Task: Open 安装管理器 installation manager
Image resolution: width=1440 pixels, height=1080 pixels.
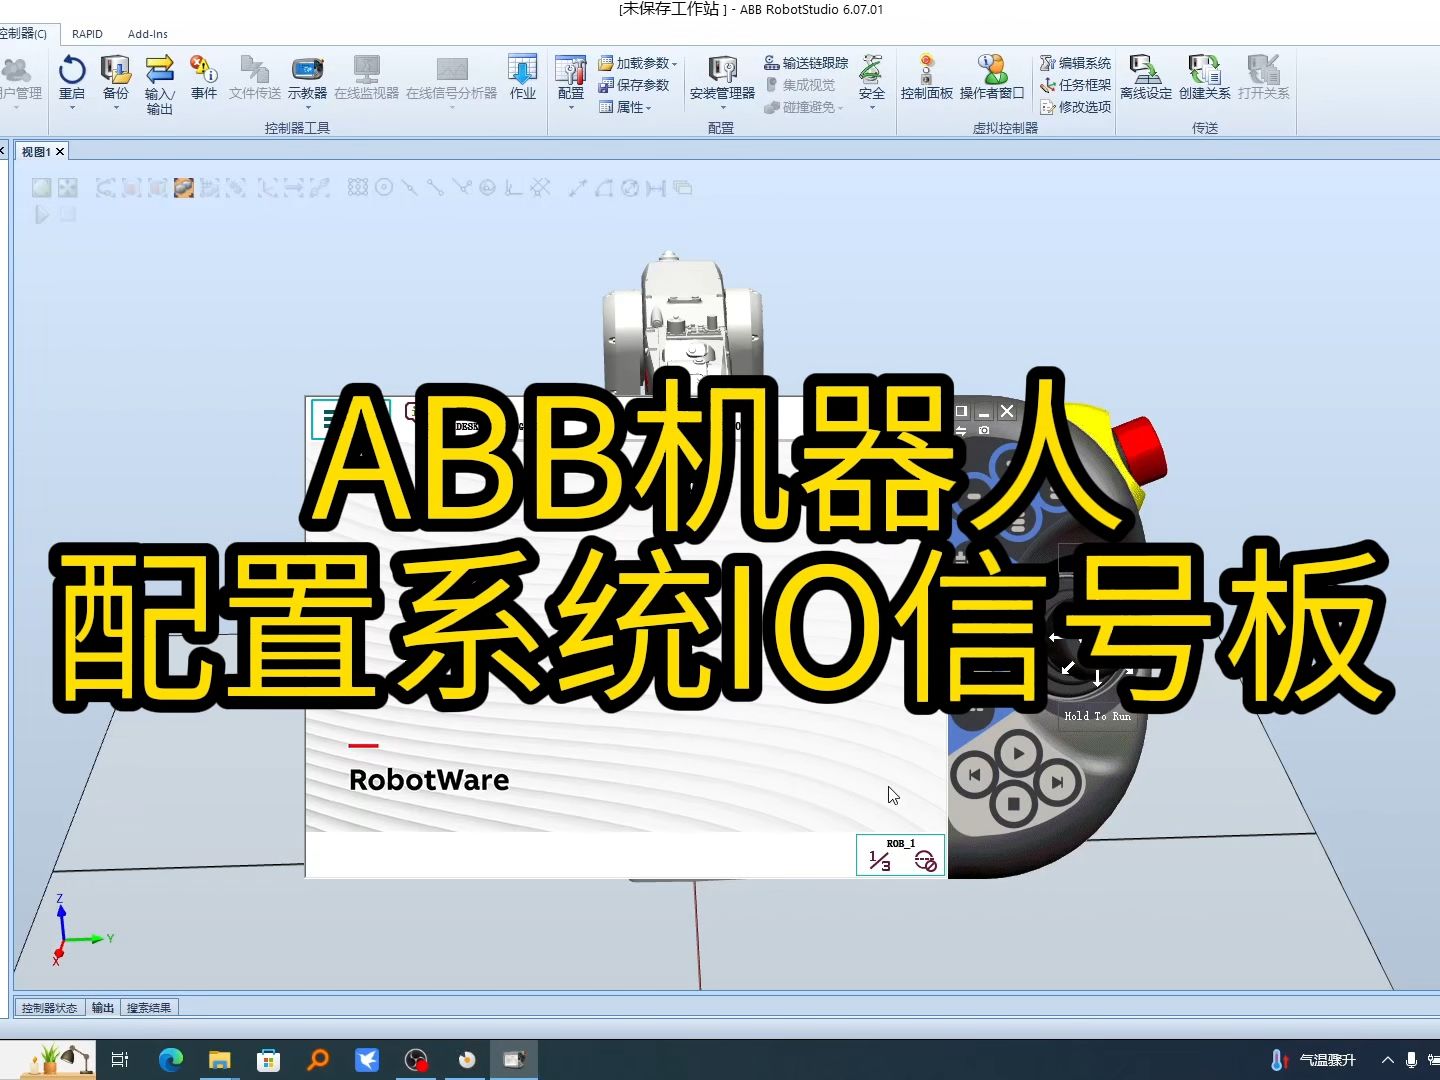Action: tap(722, 79)
